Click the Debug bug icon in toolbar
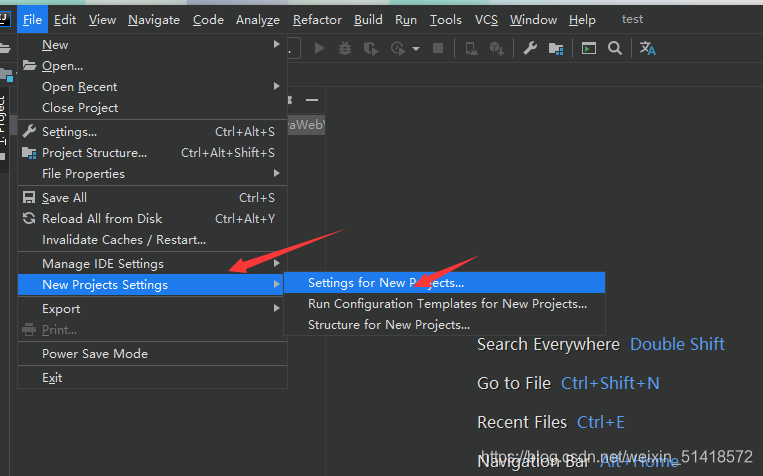 point(345,48)
